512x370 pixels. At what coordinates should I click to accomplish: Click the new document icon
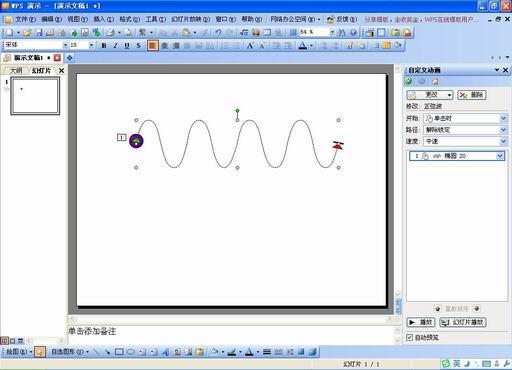(10, 33)
